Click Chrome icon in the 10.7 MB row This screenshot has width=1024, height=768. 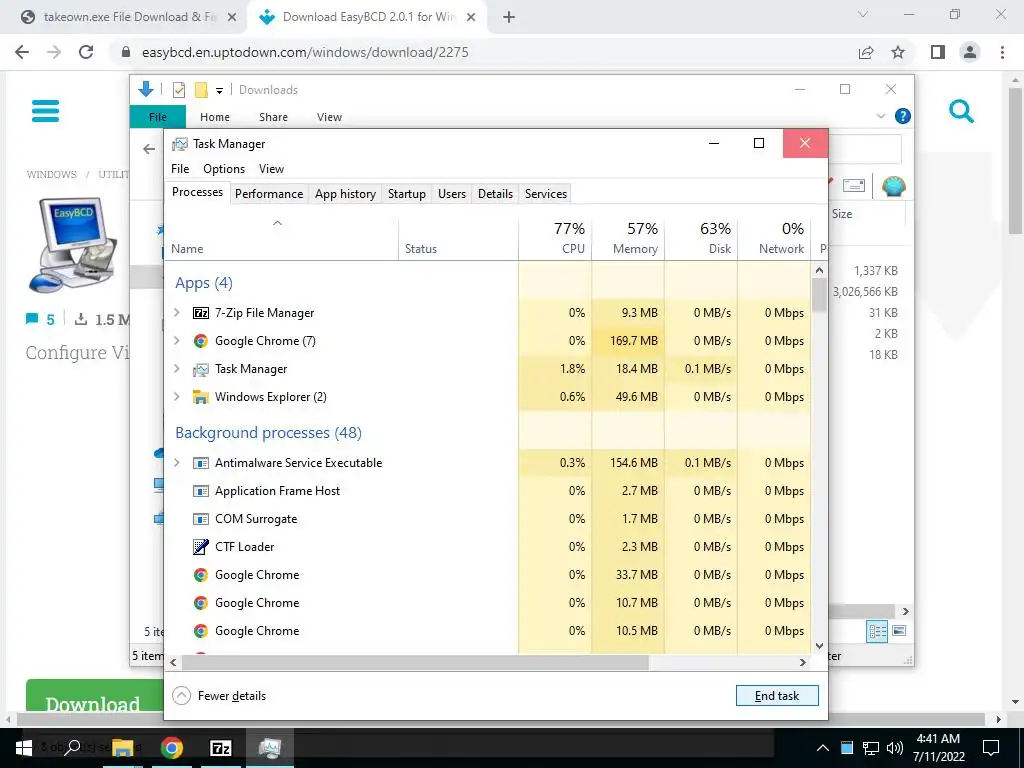tap(200, 603)
